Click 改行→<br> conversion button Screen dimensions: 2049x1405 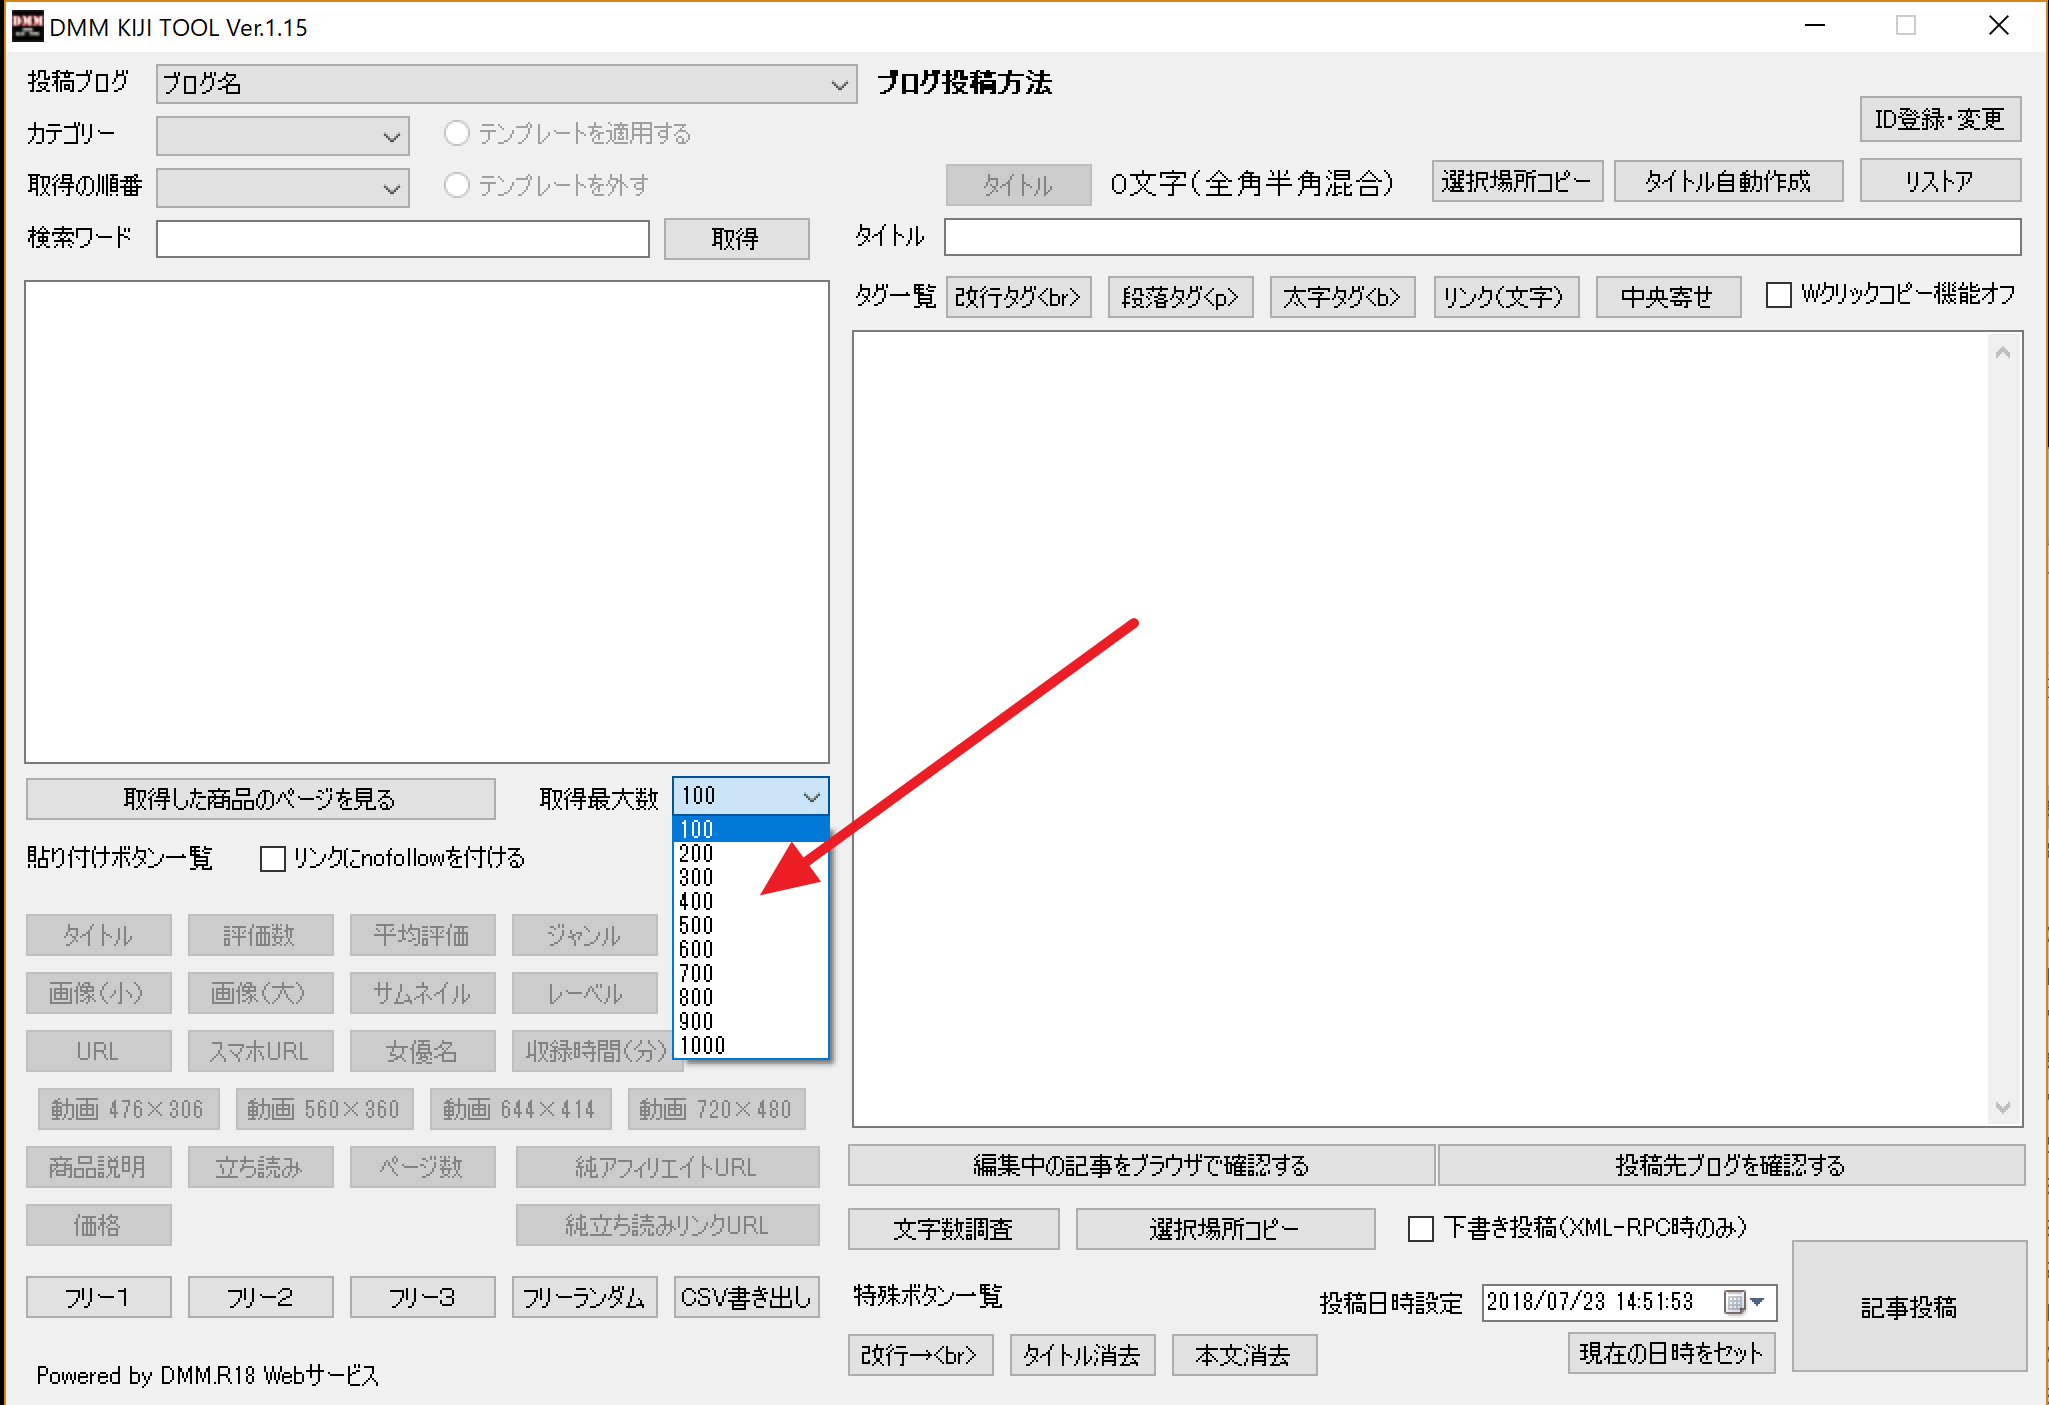coord(920,1355)
